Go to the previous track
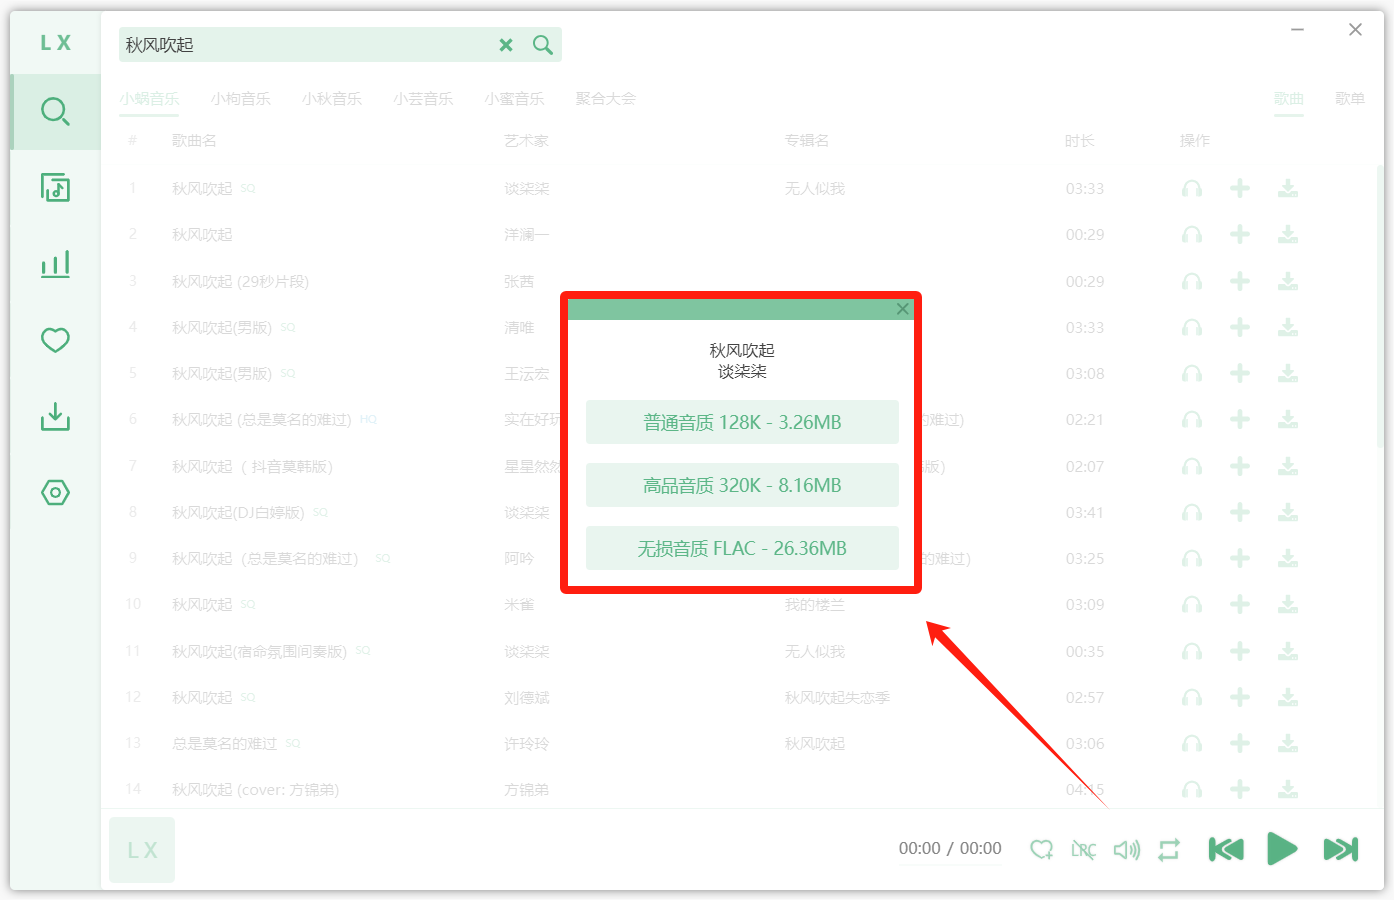 [x=1226, y=849]
